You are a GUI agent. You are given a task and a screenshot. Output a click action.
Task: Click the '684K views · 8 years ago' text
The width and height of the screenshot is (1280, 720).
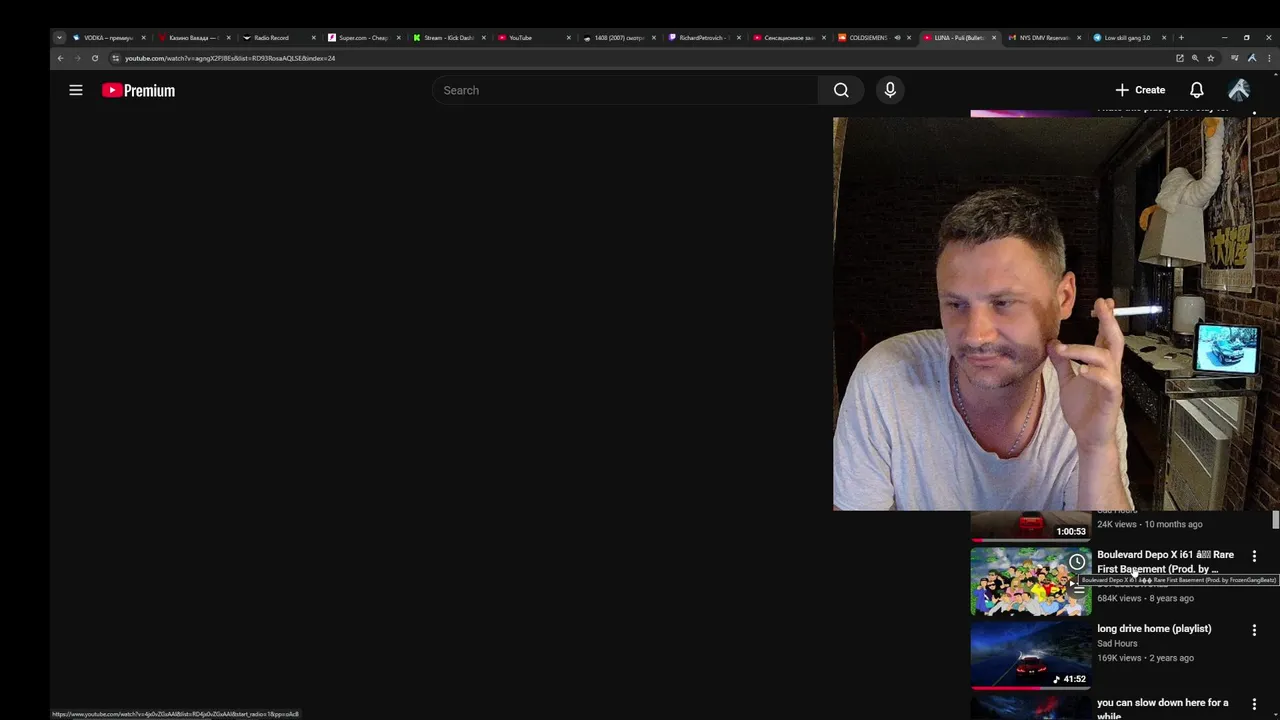coord(1145,598)
